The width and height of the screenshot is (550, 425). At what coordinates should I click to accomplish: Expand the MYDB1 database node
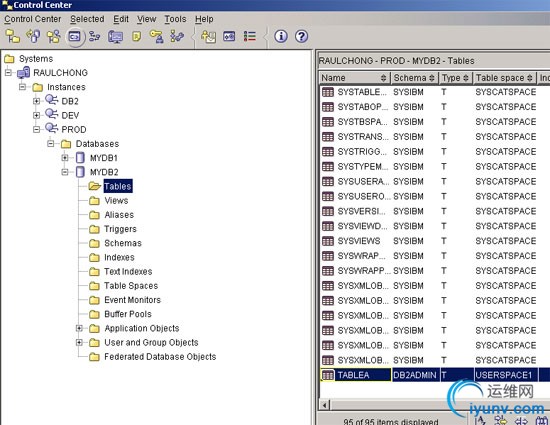click(x=65, y=158)
